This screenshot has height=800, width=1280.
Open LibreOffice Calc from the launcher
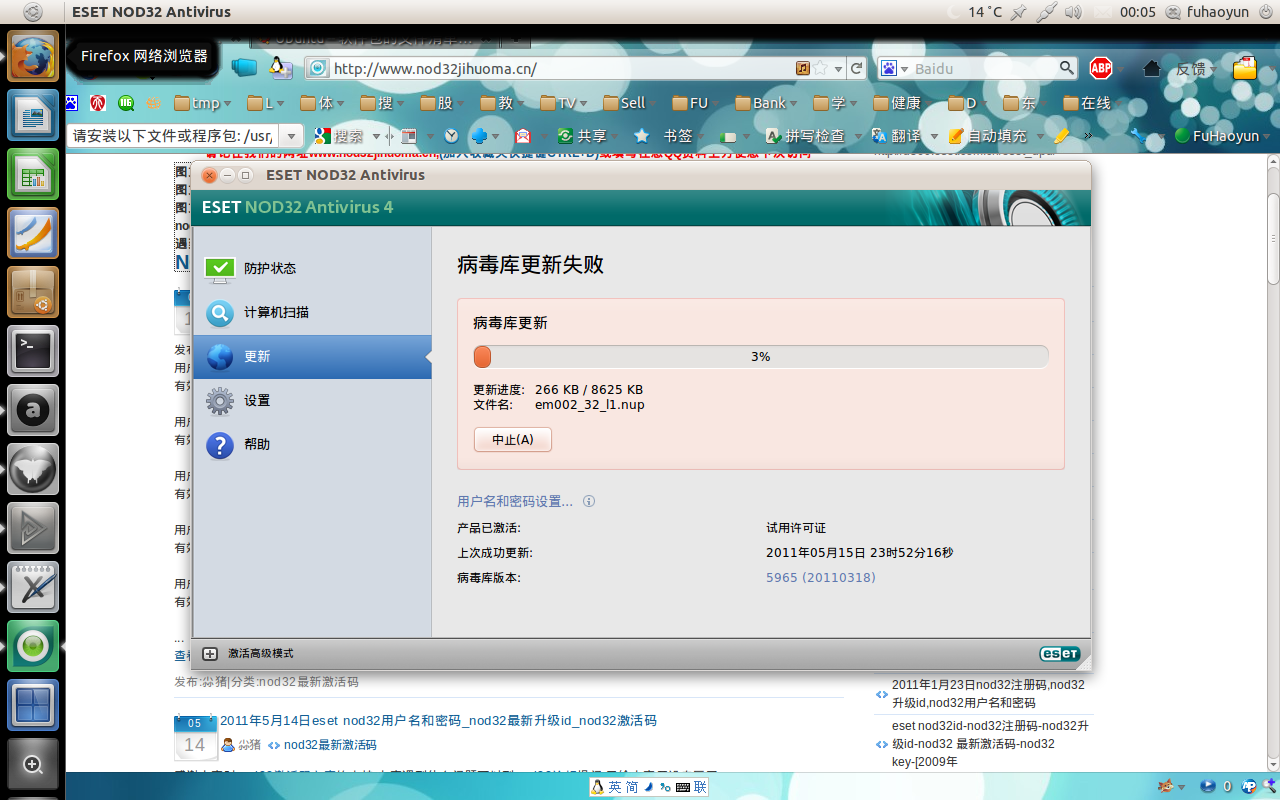[x=33, y=174]
